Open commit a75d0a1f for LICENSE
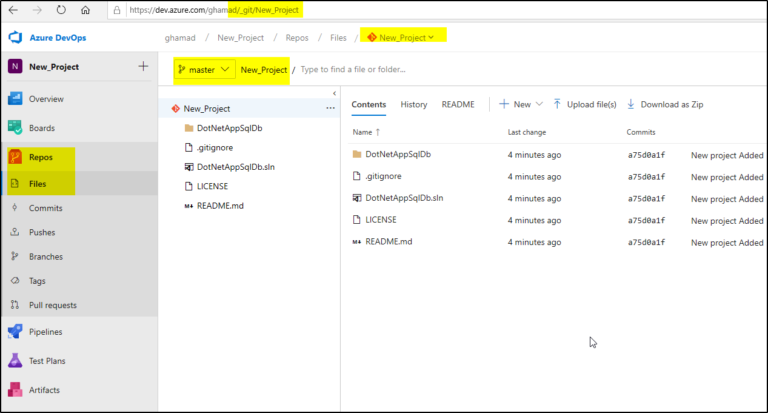 click(x=645, y=220)
